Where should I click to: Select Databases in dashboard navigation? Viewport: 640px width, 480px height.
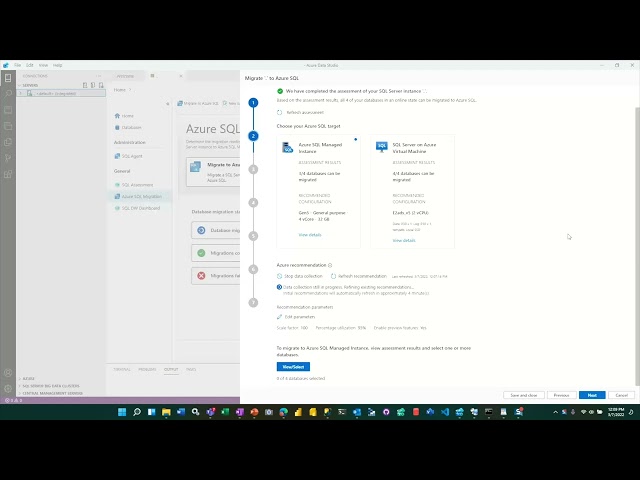tap(131, 127)
